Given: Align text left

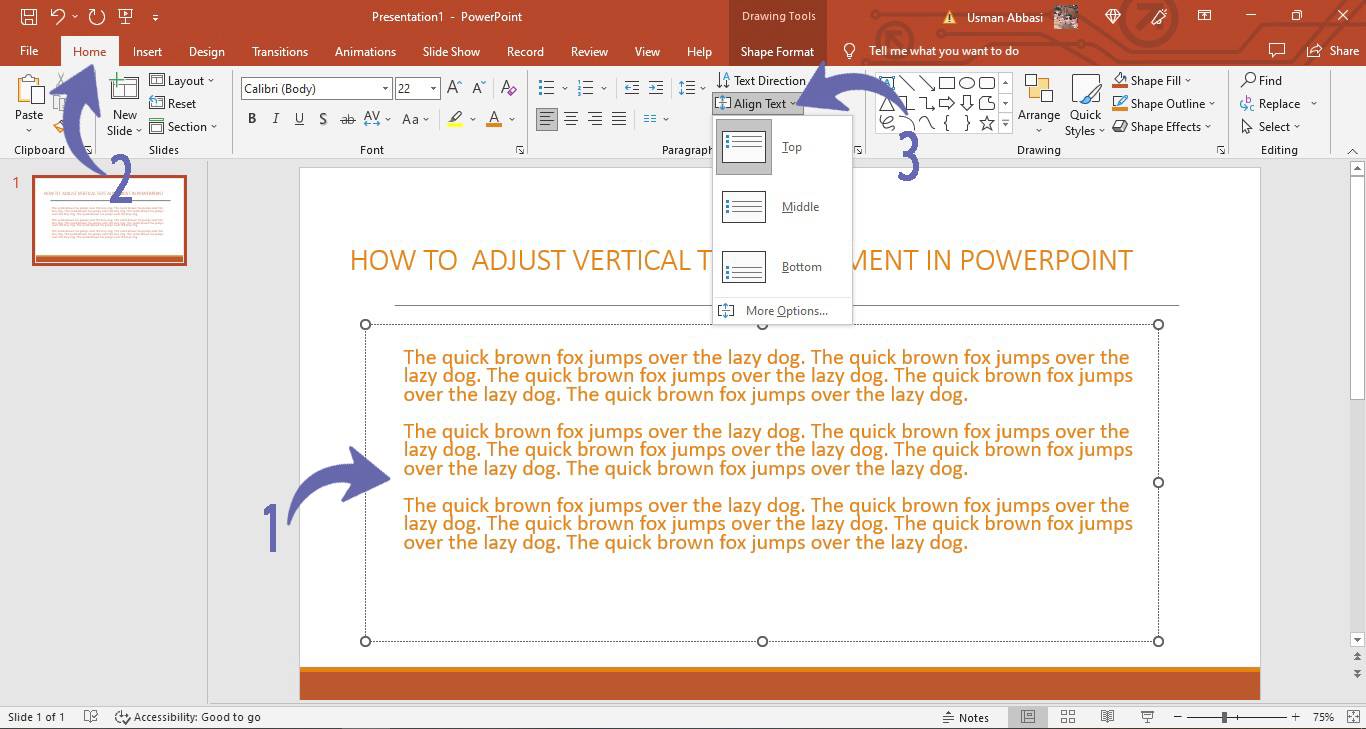Looking at the screenshot, I should [547, 119].
